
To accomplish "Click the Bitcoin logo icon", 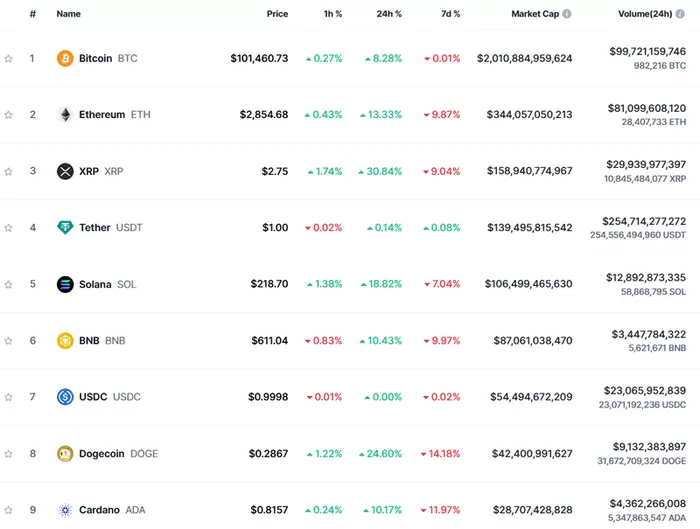I will click(65, 58).
